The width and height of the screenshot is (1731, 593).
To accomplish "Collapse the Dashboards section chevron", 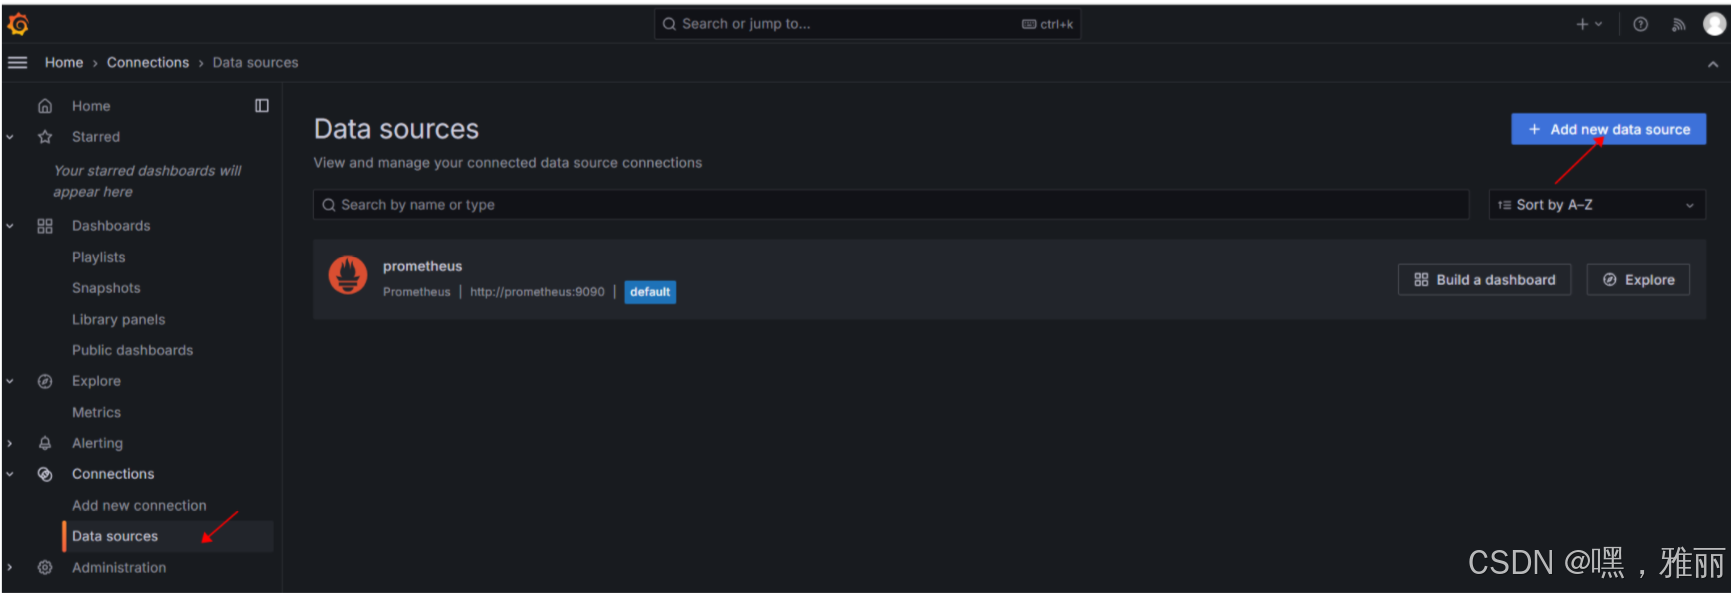I will coord(10,226).
